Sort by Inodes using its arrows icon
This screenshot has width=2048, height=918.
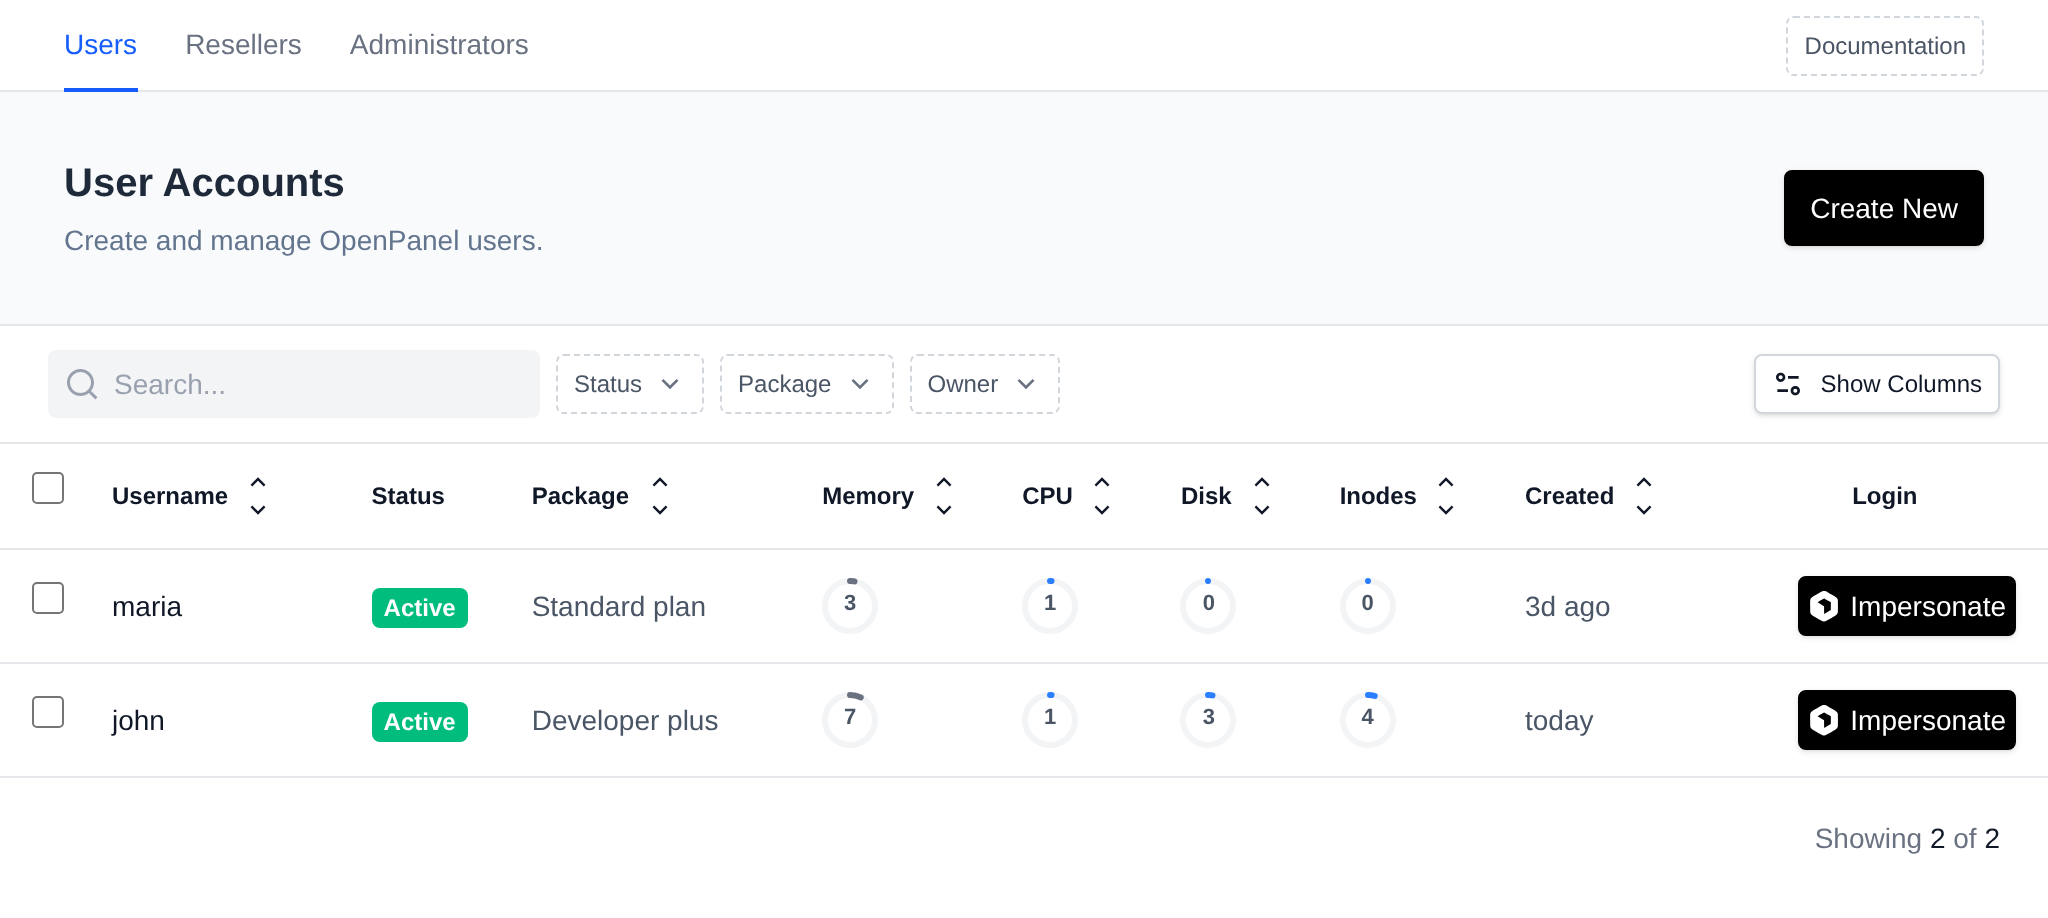(1446, 496)
